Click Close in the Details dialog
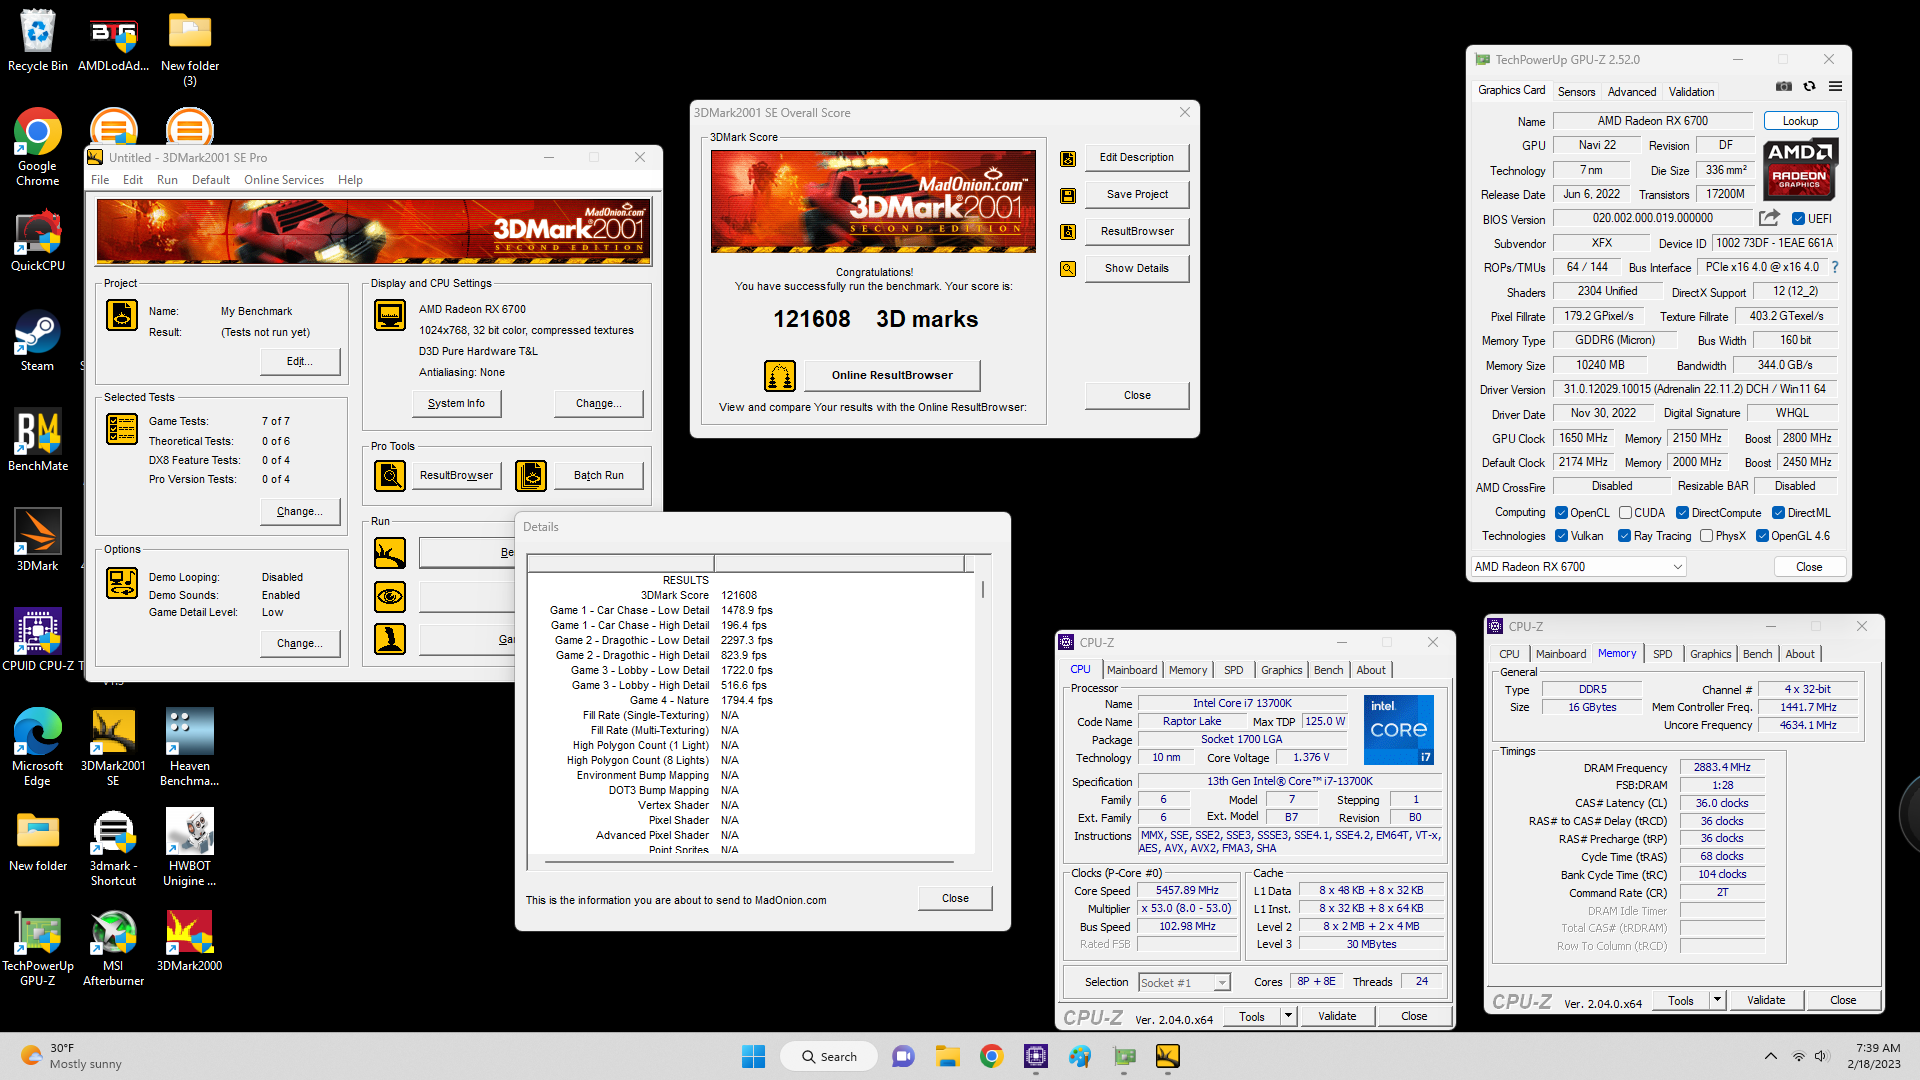Image resolution: width=1920 pixels, height=1080 pixels. tap(955, 898)
